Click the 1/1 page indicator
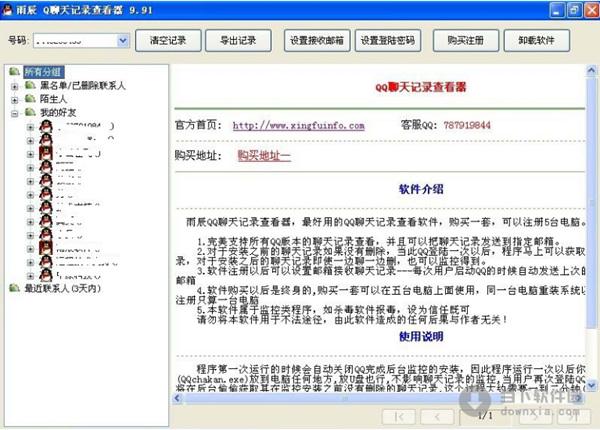 tap(485, 415)
